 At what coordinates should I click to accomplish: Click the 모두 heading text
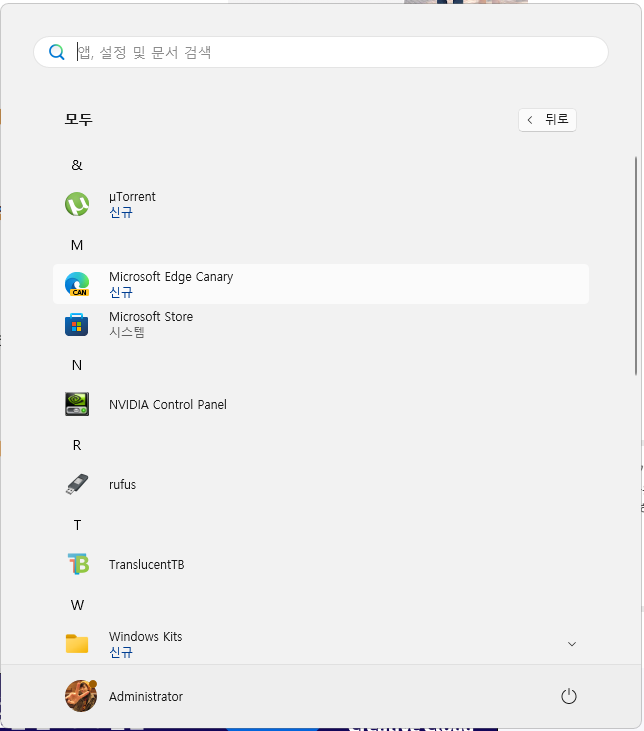coord(78,119)
